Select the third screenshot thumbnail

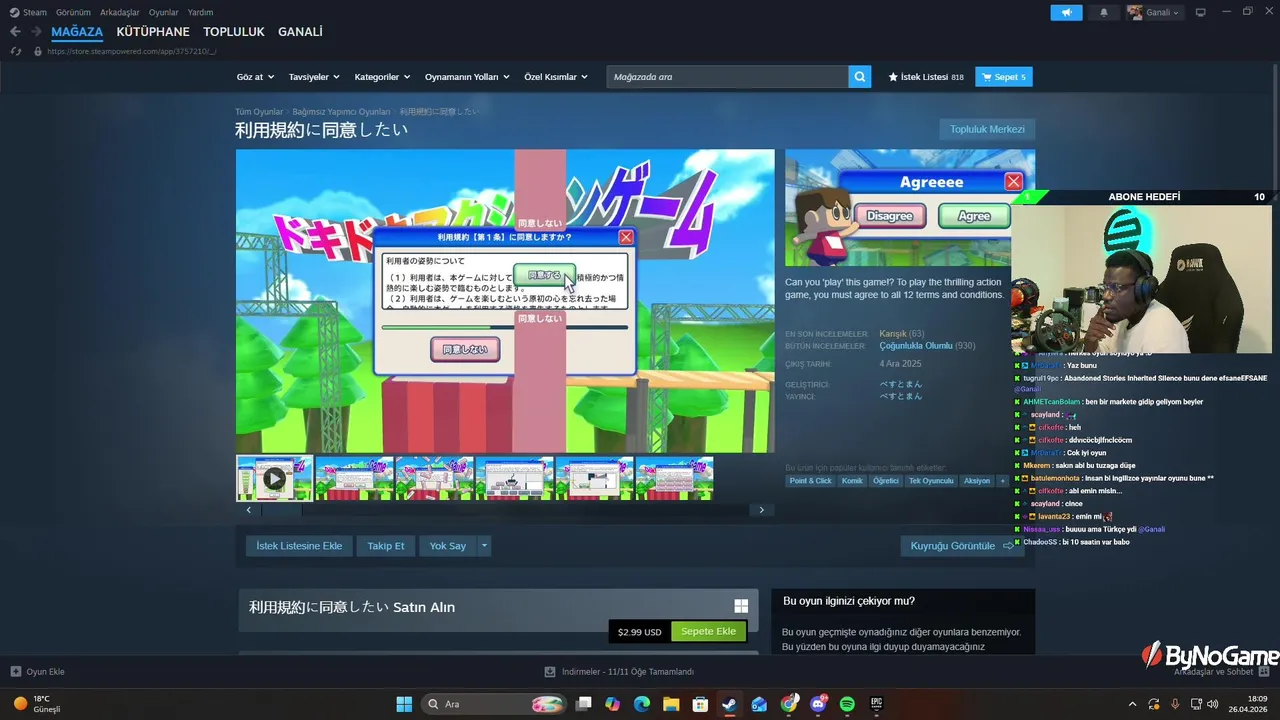(x=434, y=478)
